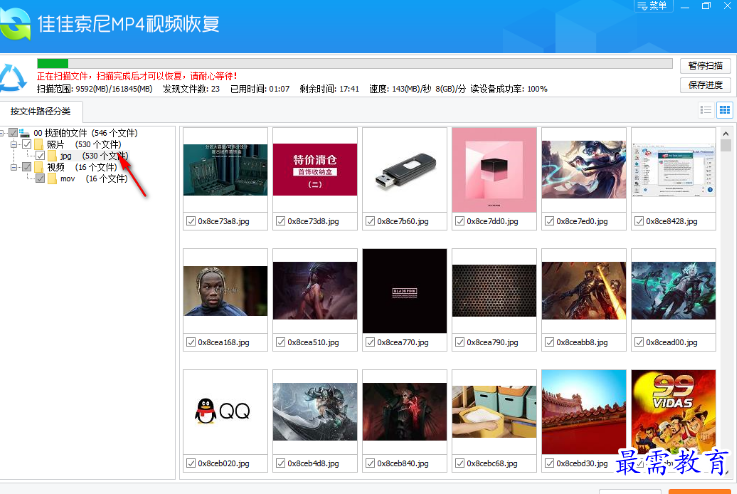Image resolution: width=737 pixels, height=494 pixels.
Task: Click the recycle arrows scan icon
Action: click(13, 78)
